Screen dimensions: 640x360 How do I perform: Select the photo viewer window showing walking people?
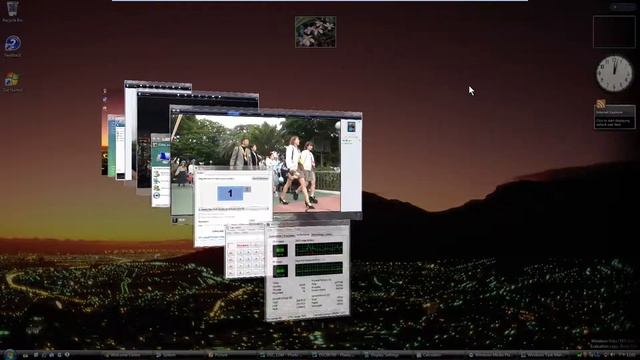click(x=265, y=163)
